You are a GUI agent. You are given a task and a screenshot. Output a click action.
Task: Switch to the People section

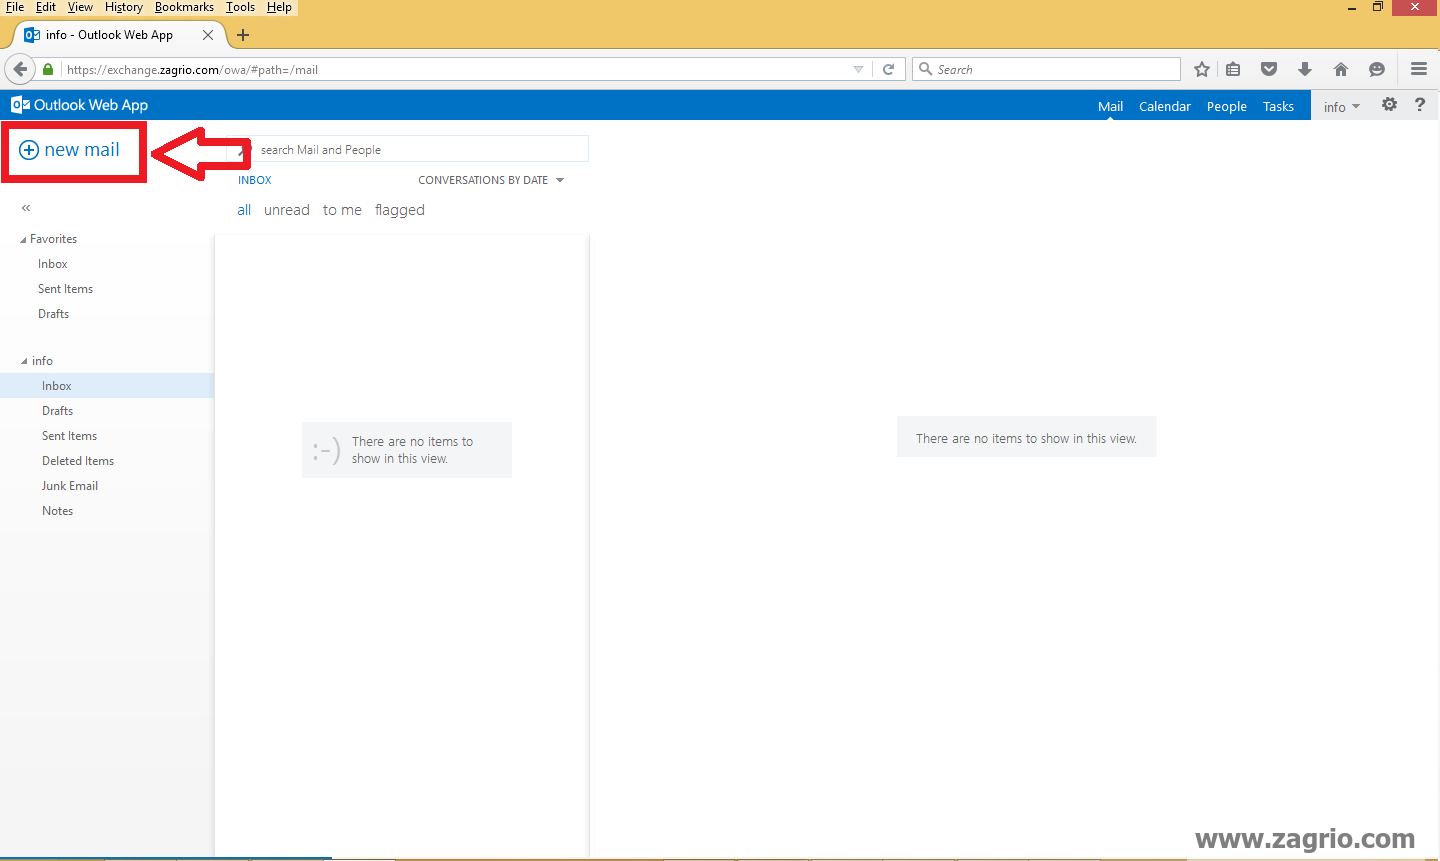[x=1226, y=107]
